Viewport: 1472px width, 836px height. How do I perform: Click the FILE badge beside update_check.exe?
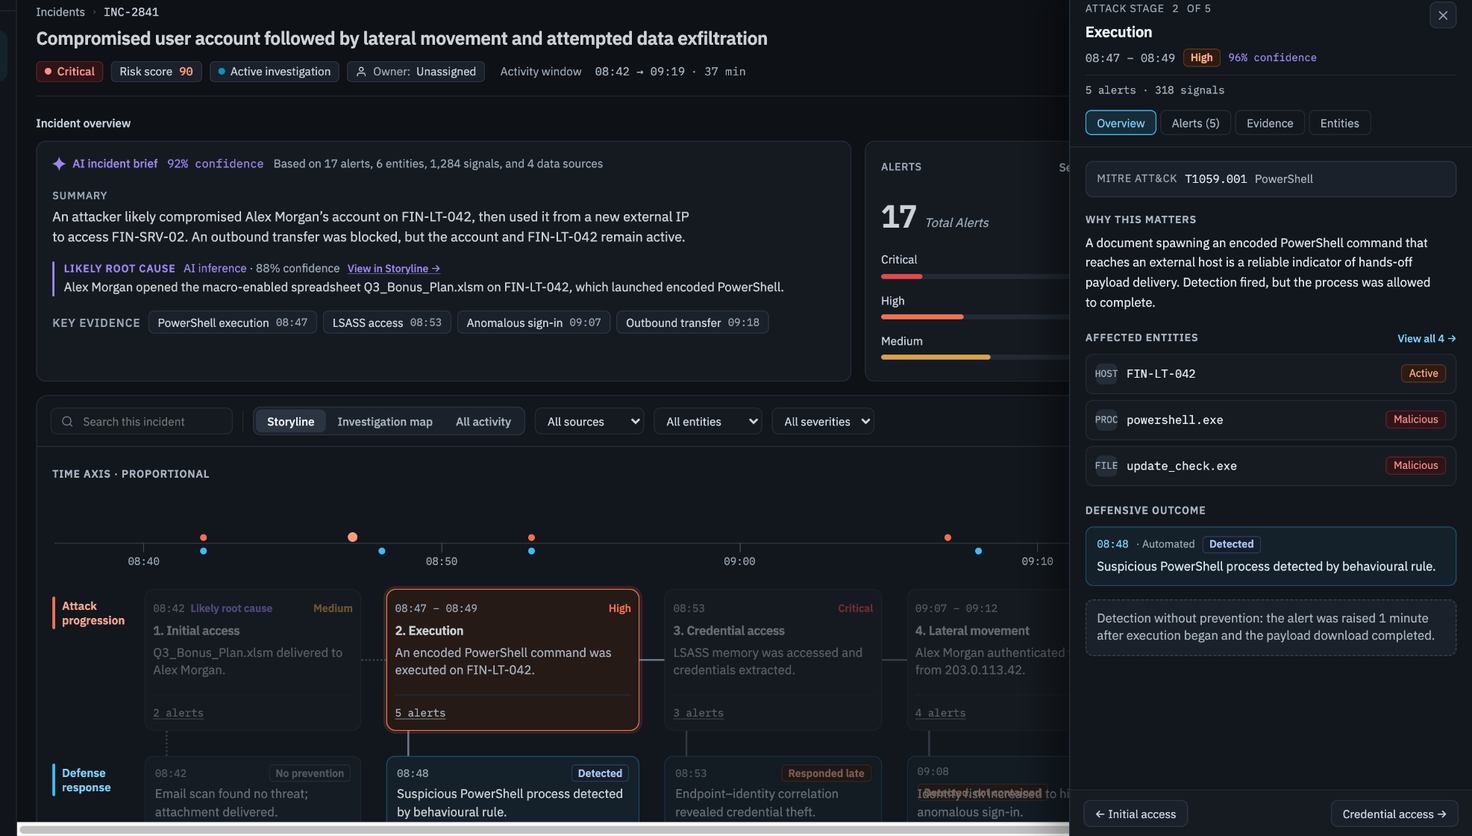[x=1106, y=466]
